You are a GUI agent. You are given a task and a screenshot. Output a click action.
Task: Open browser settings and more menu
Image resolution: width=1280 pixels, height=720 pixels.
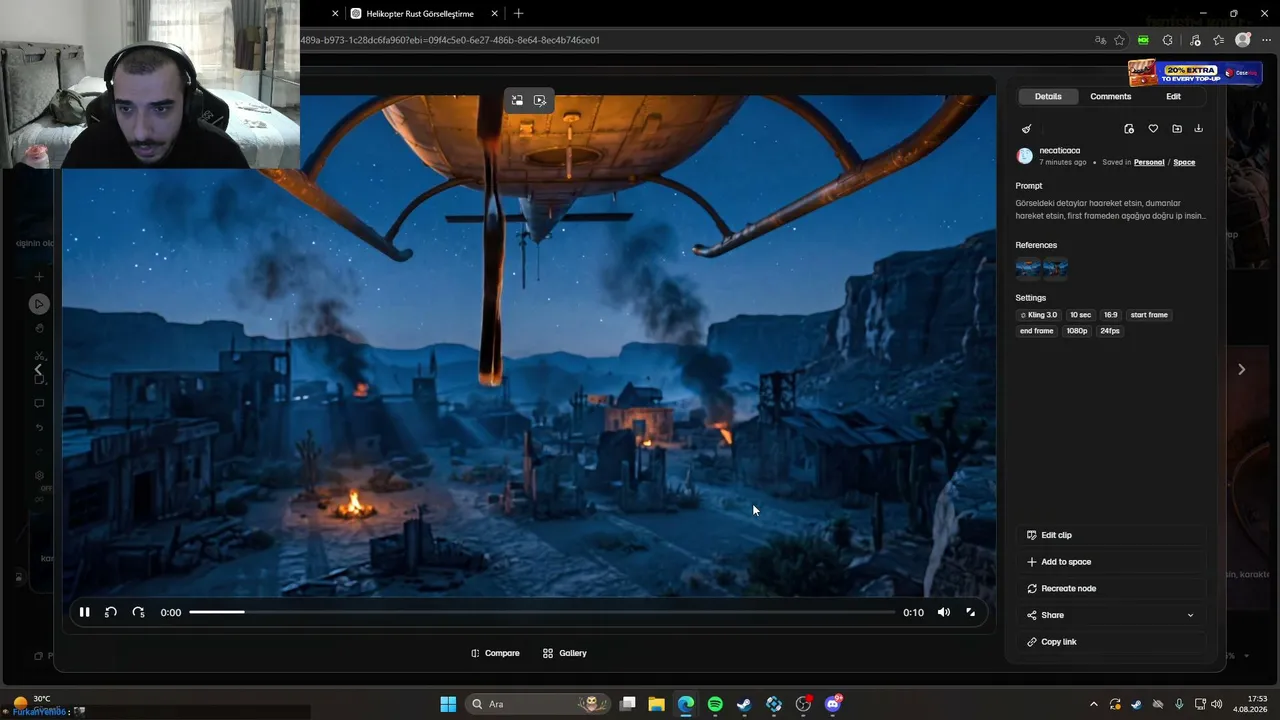click(x=1266, y=40)
